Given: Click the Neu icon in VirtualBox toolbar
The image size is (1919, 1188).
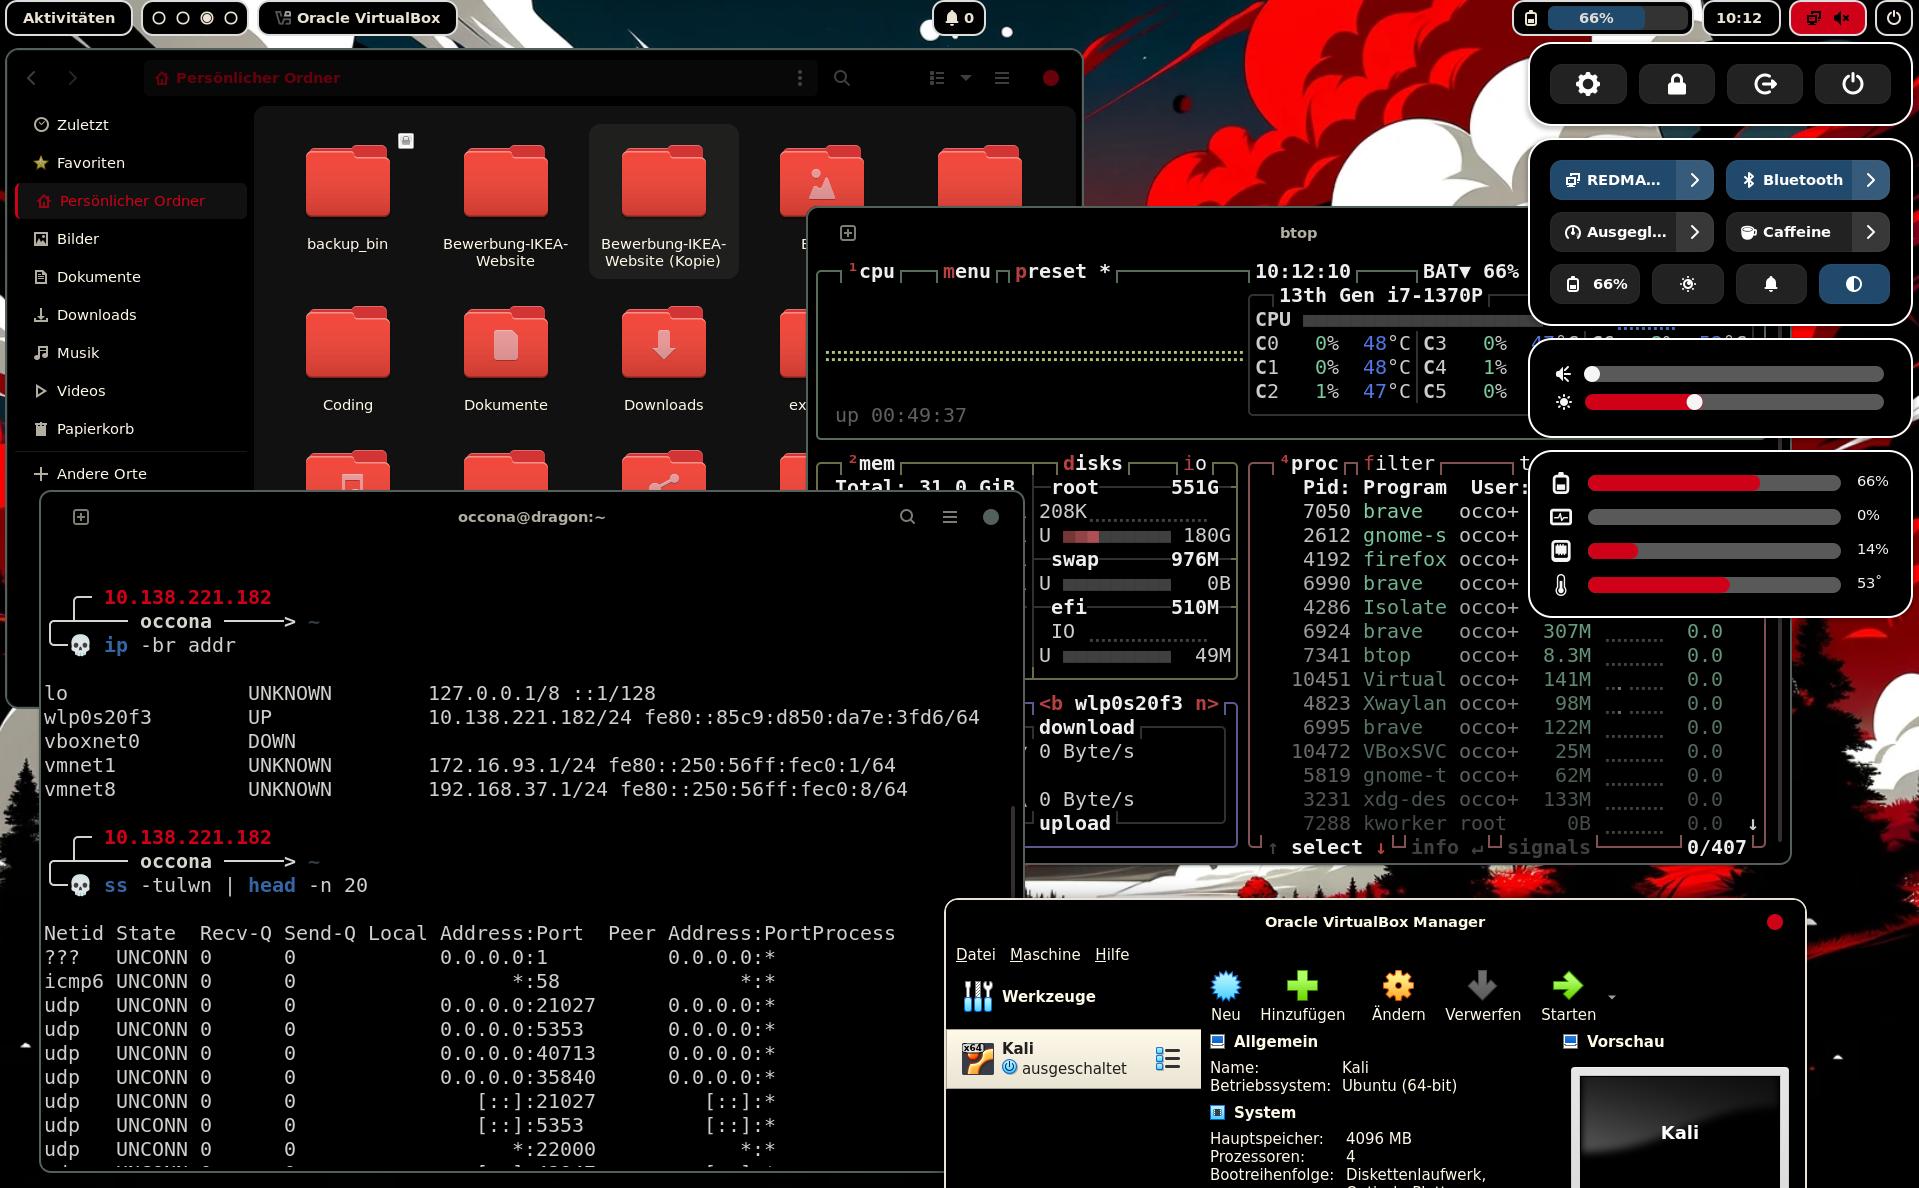Looking at the screenshot, I should coord(1225,987).
